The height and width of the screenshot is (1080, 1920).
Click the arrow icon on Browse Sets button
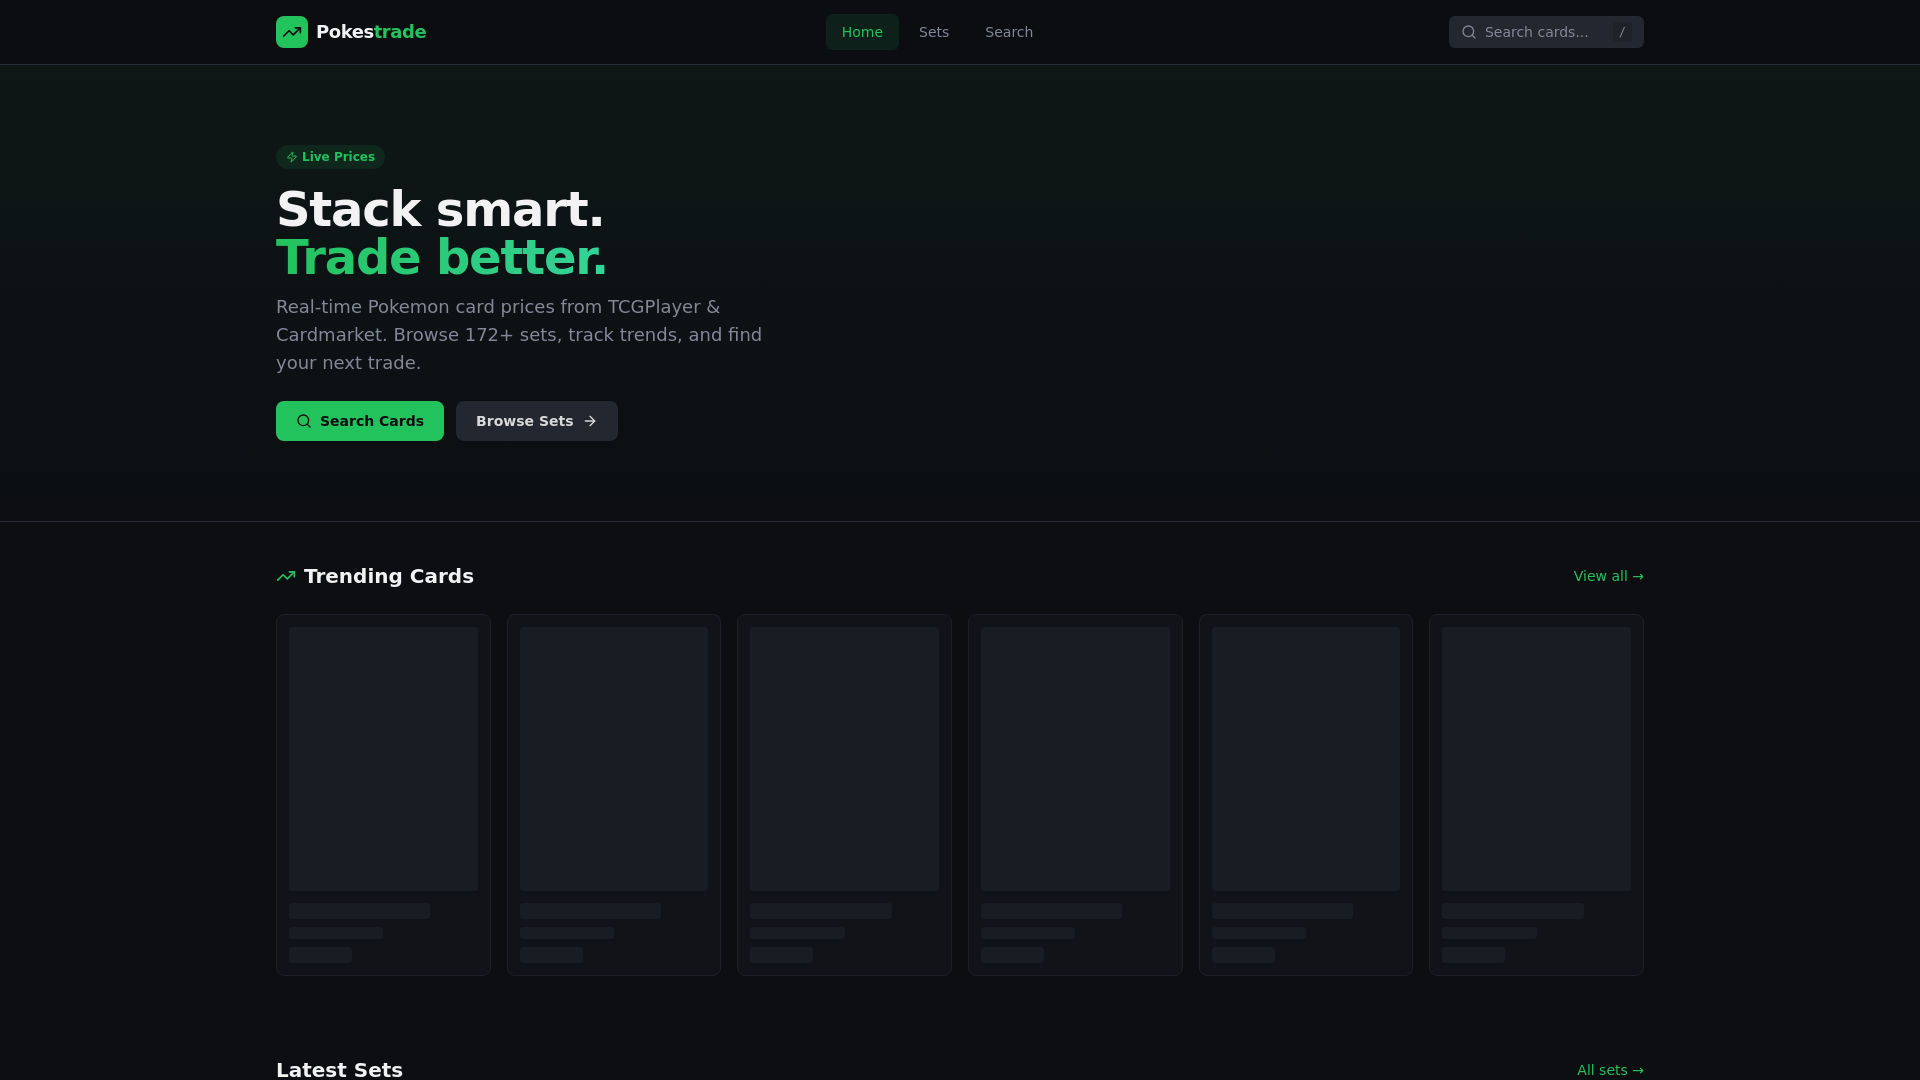click(x=590, y=421)
